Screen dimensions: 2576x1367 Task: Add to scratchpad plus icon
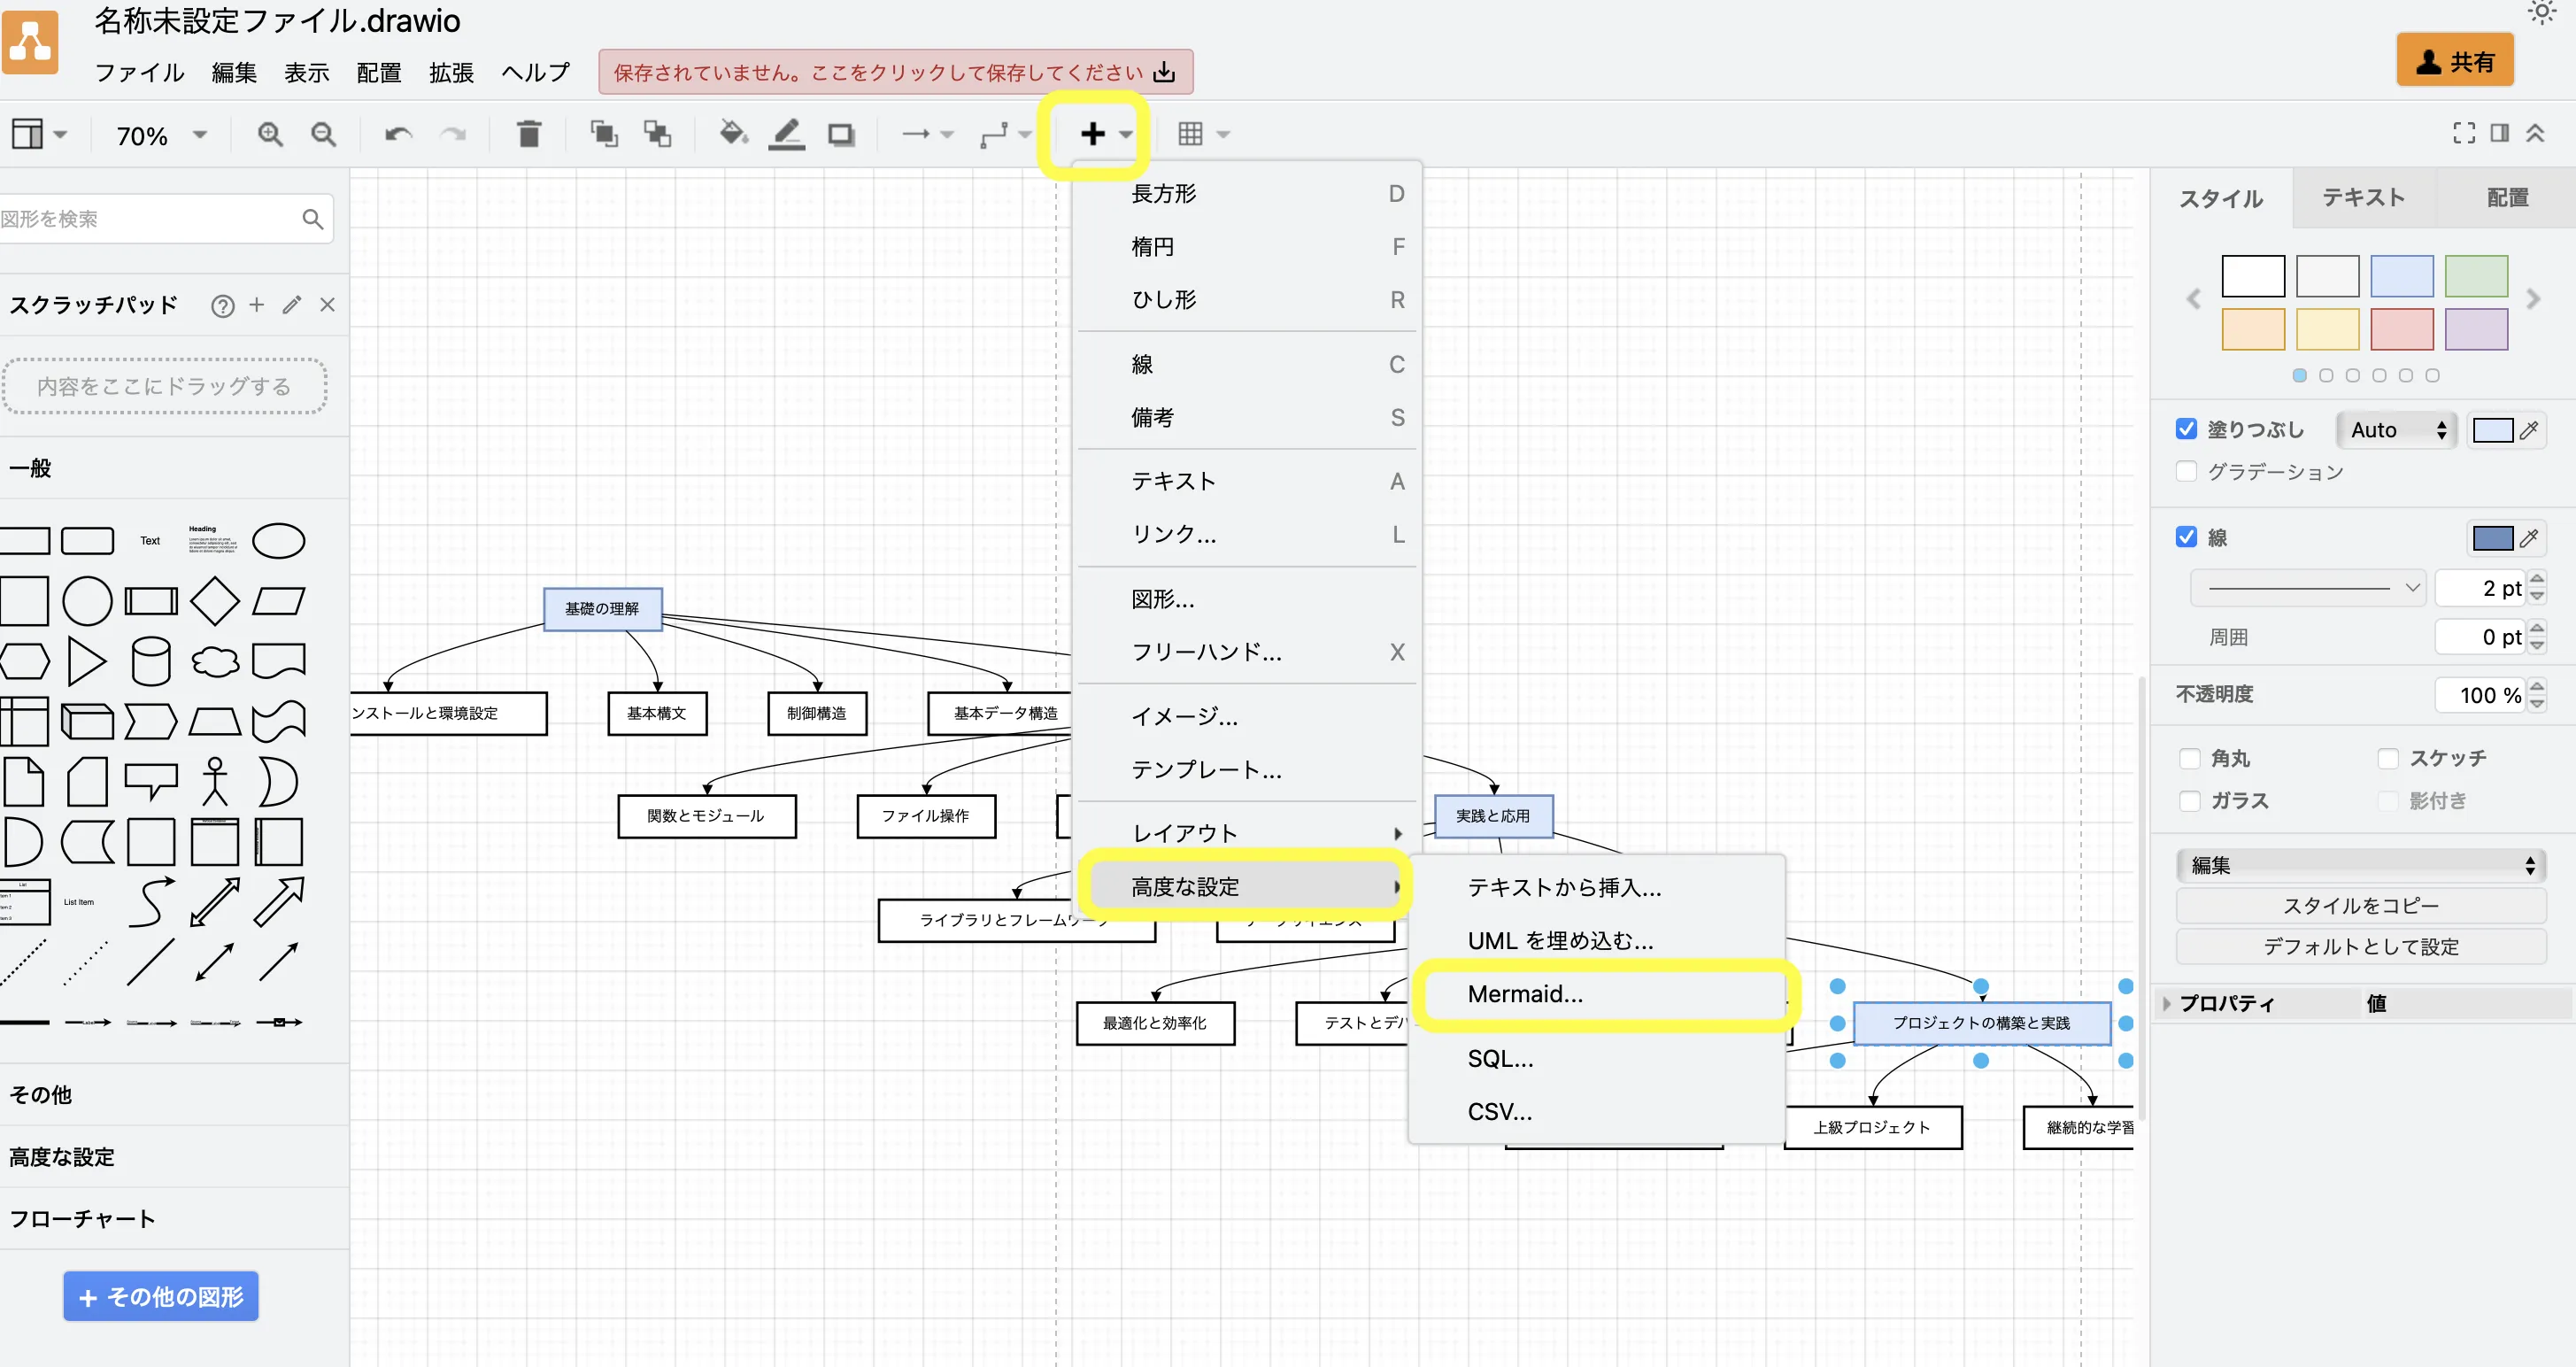(257, 305)
